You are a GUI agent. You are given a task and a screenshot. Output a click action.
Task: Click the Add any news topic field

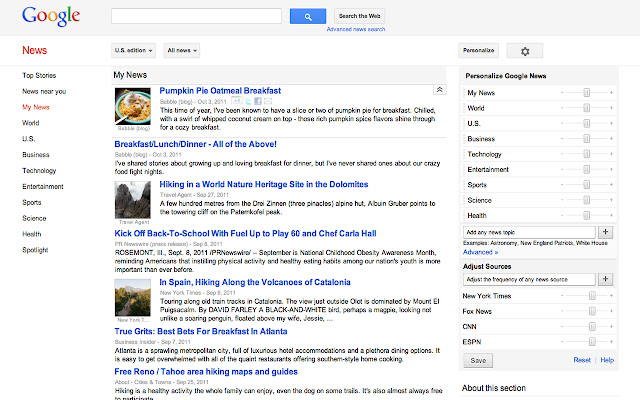529,232
